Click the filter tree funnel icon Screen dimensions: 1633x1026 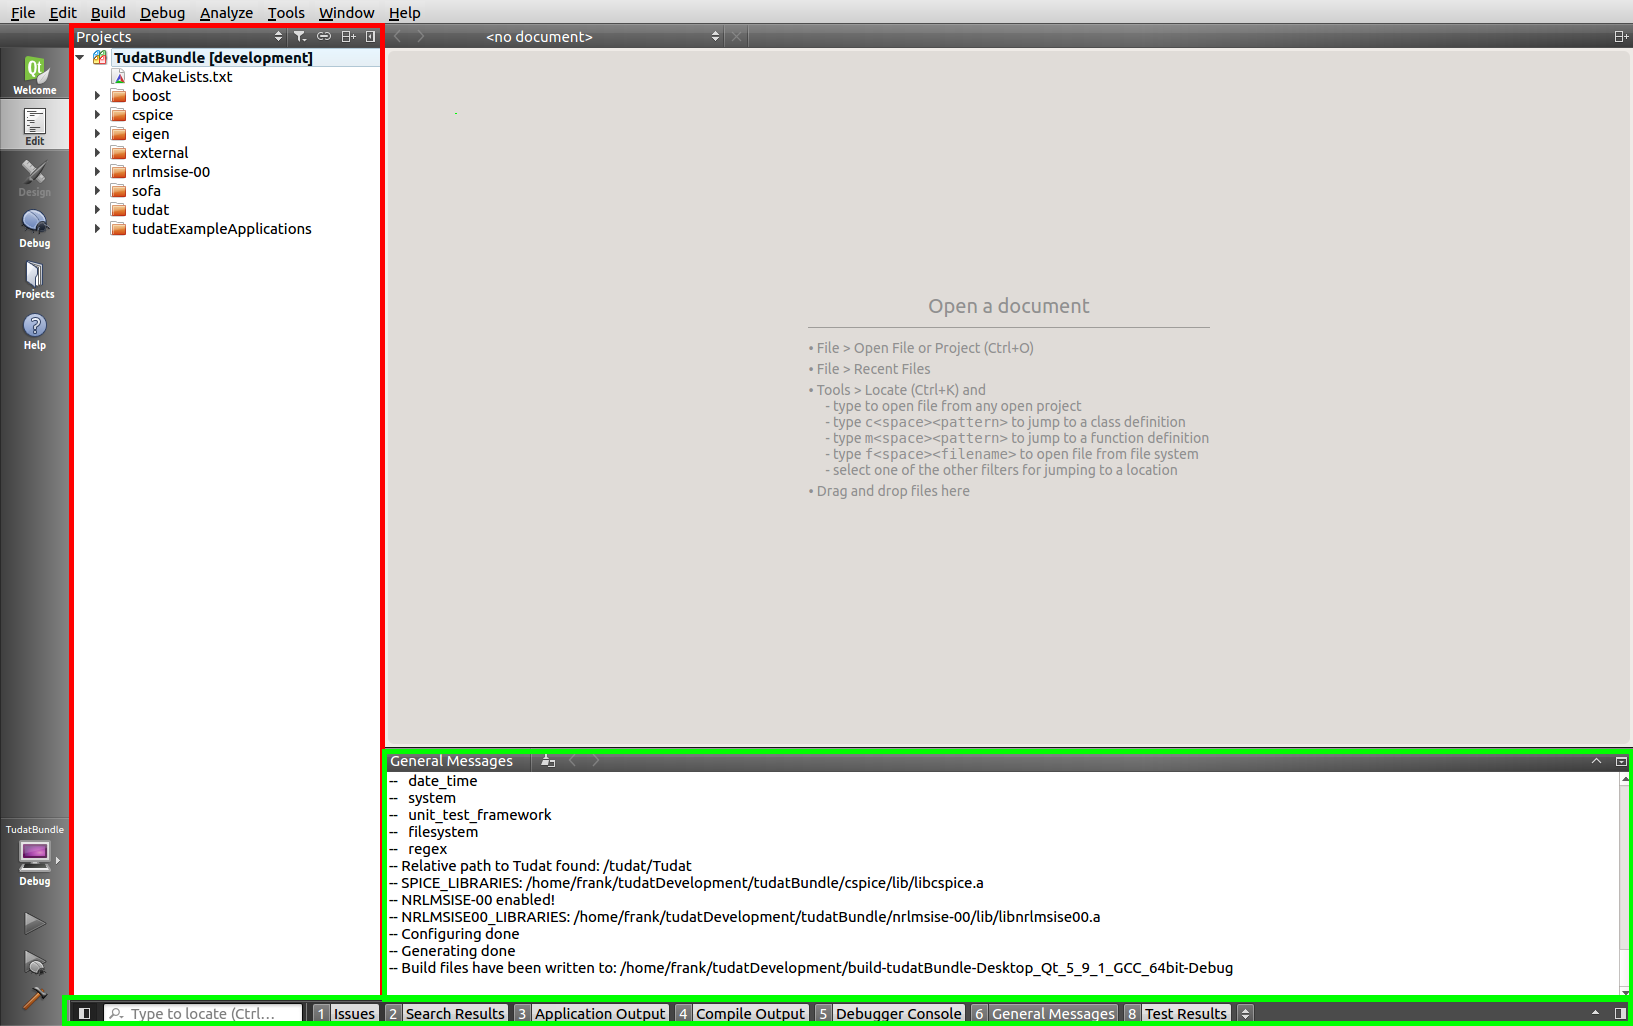coord(300,37)
